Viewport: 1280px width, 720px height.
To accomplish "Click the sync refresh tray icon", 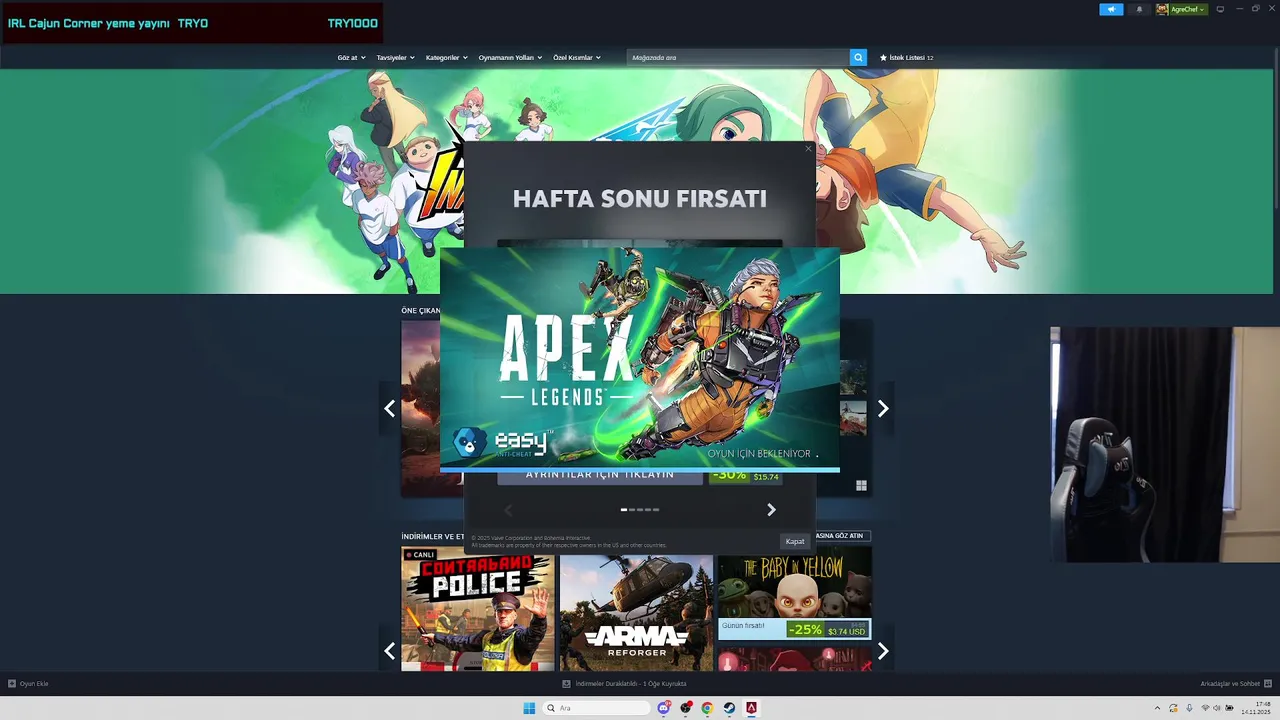I will pyautogui.click(x=1174, y=708).
